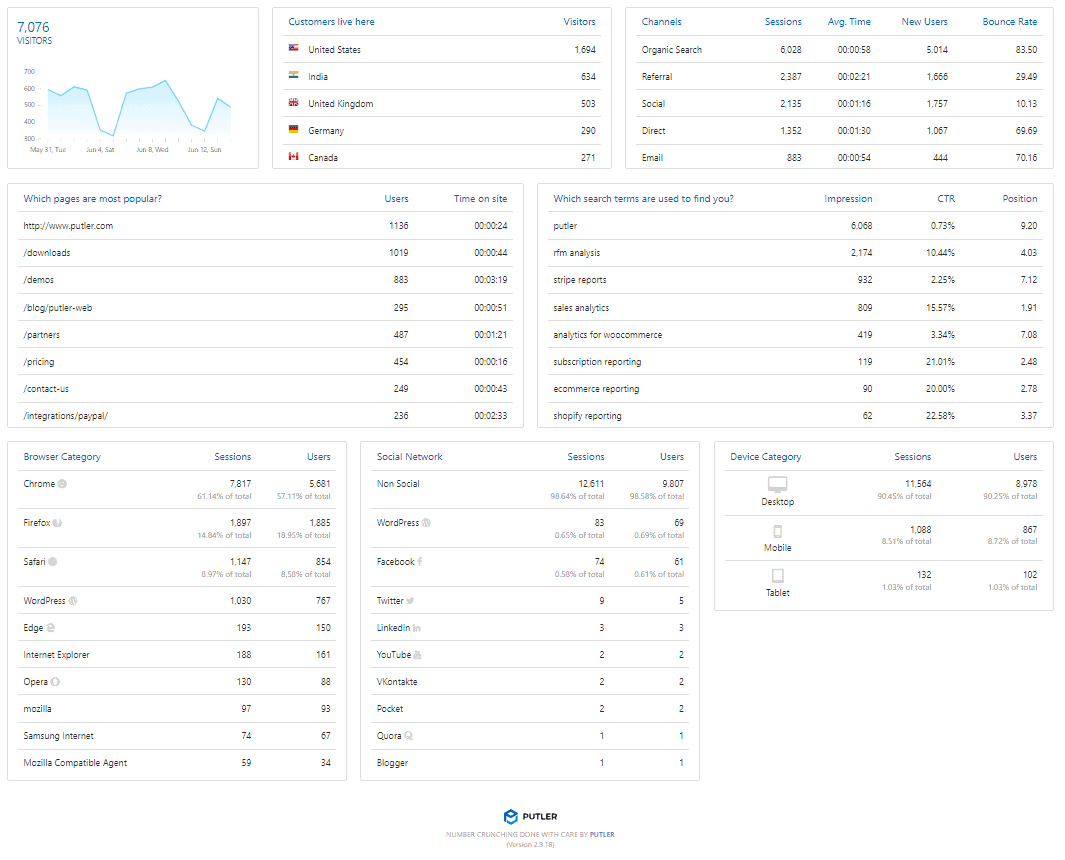Click the Impression column header
The image size is (1065, 860).
click(848, 199)
